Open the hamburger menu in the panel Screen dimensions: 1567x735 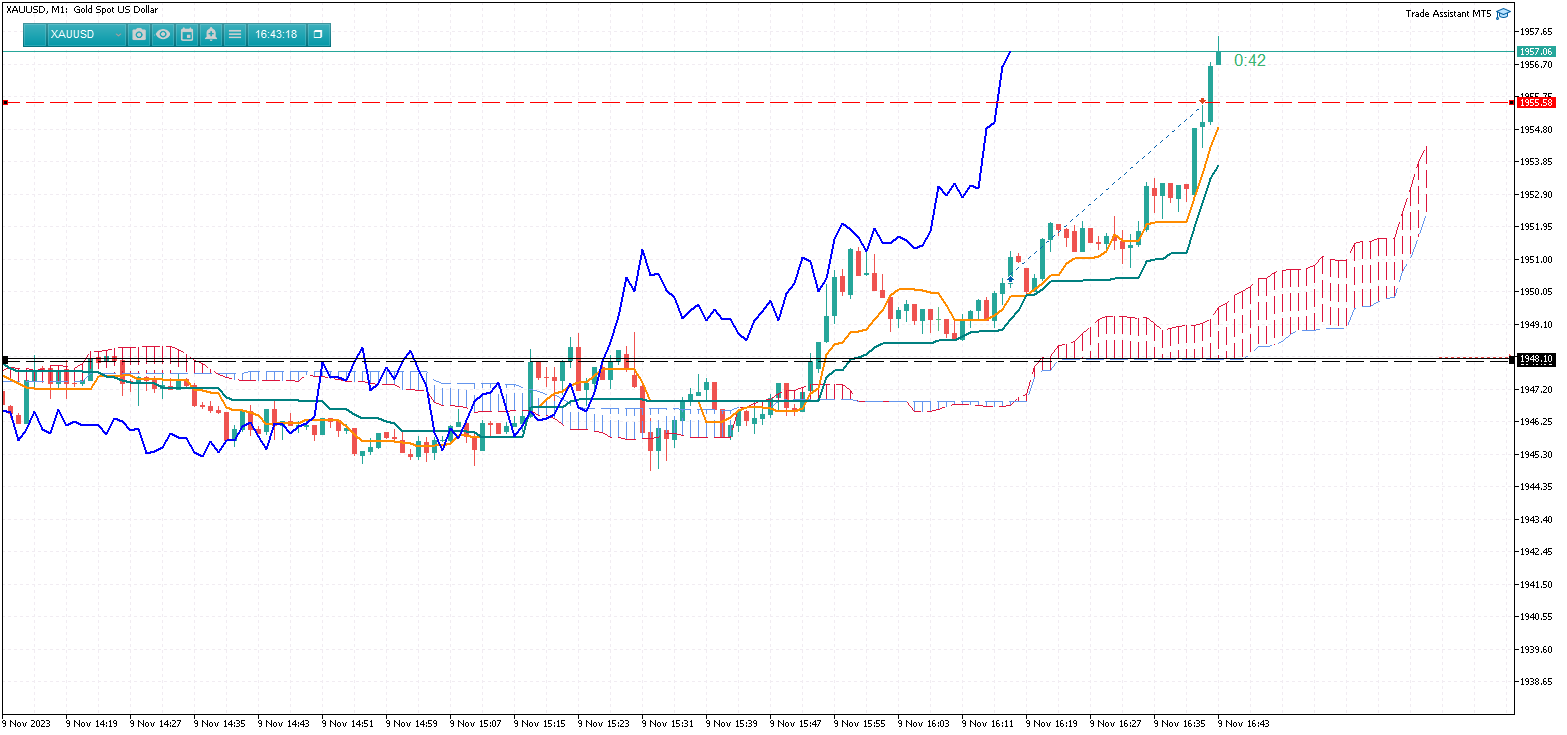pyautogui.click(x=235, y=34)
